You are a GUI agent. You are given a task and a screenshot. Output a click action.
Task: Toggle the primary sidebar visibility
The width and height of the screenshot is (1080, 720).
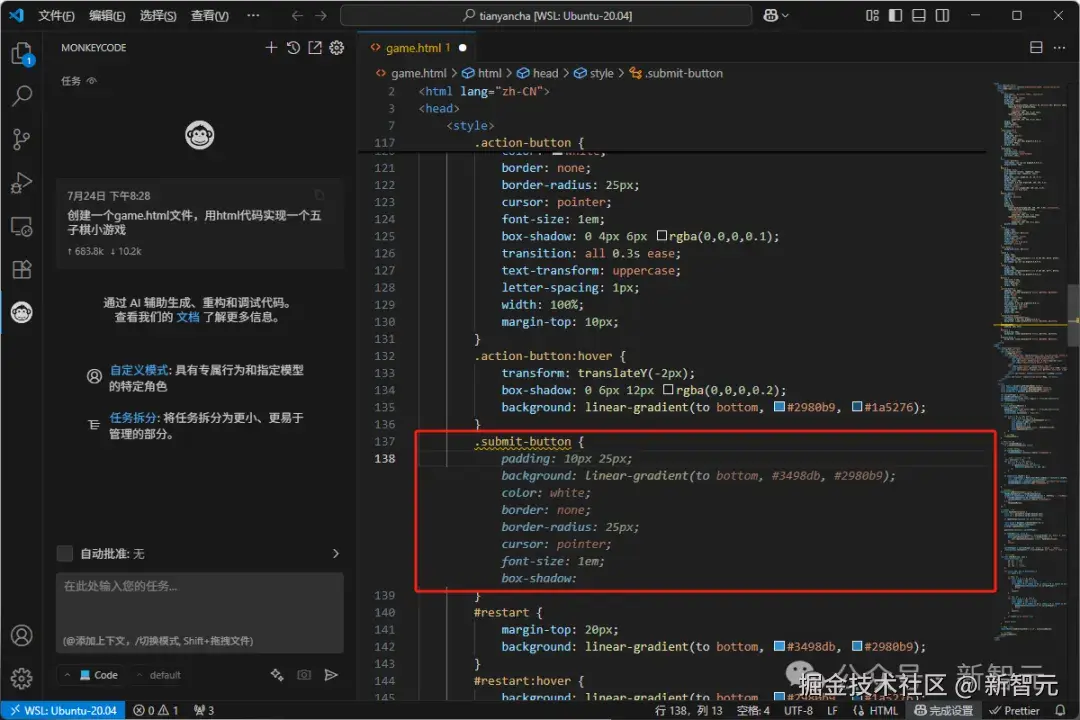point(895,15)
